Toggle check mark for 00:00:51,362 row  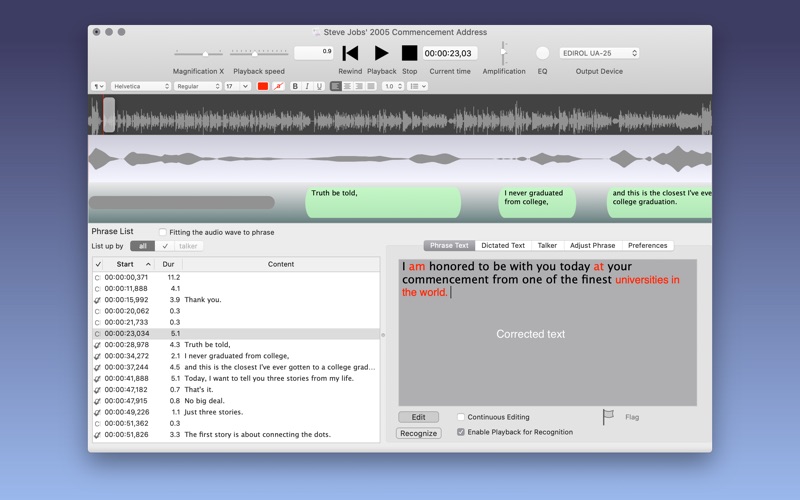97,423
